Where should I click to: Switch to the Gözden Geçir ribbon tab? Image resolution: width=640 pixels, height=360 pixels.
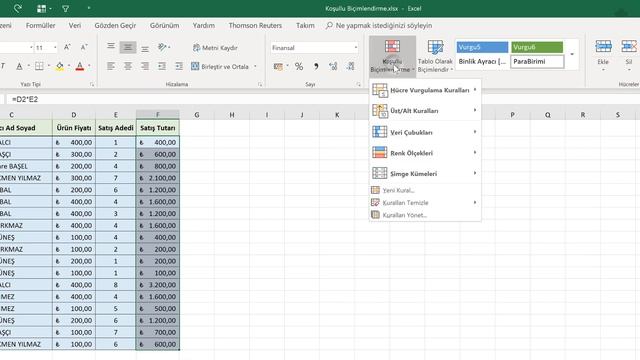coord(115,25)
